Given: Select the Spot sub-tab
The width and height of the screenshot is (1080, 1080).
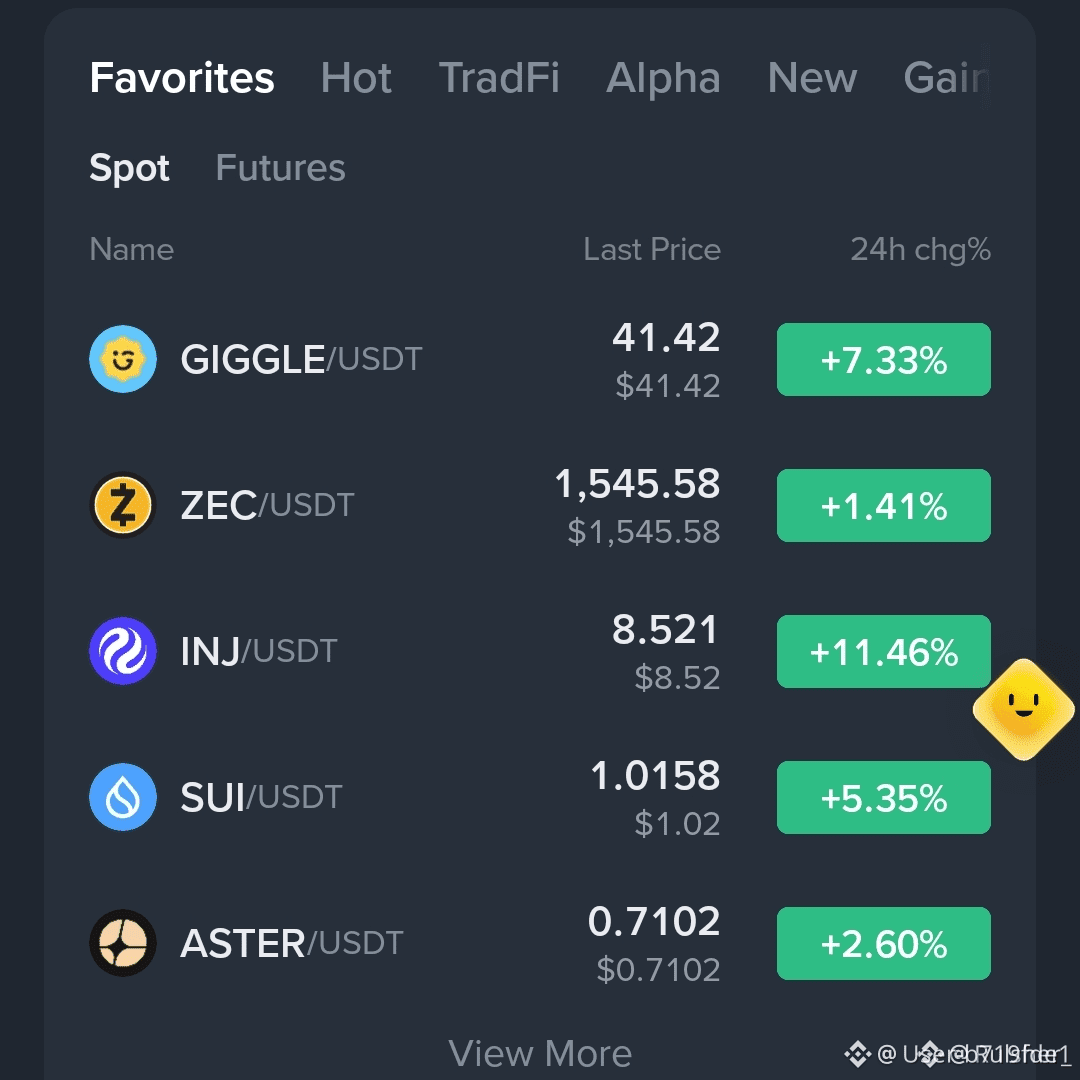Looking at the screenshot, I should (x=129, y=168).
